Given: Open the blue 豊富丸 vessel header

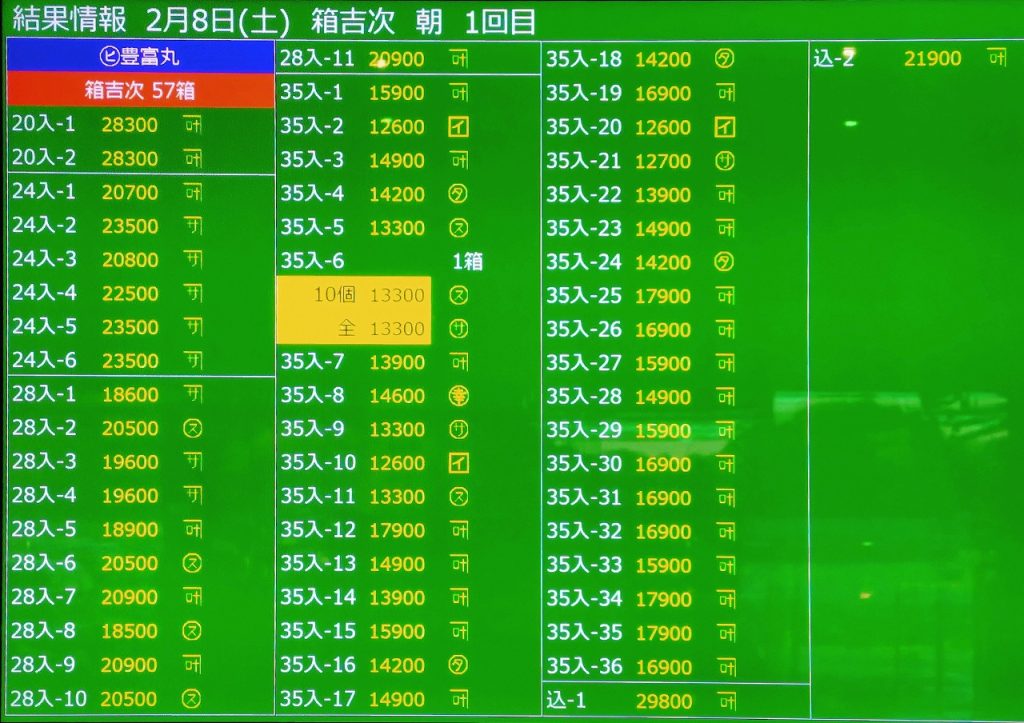Looking at the screenshot, I should tap(141, 57).
